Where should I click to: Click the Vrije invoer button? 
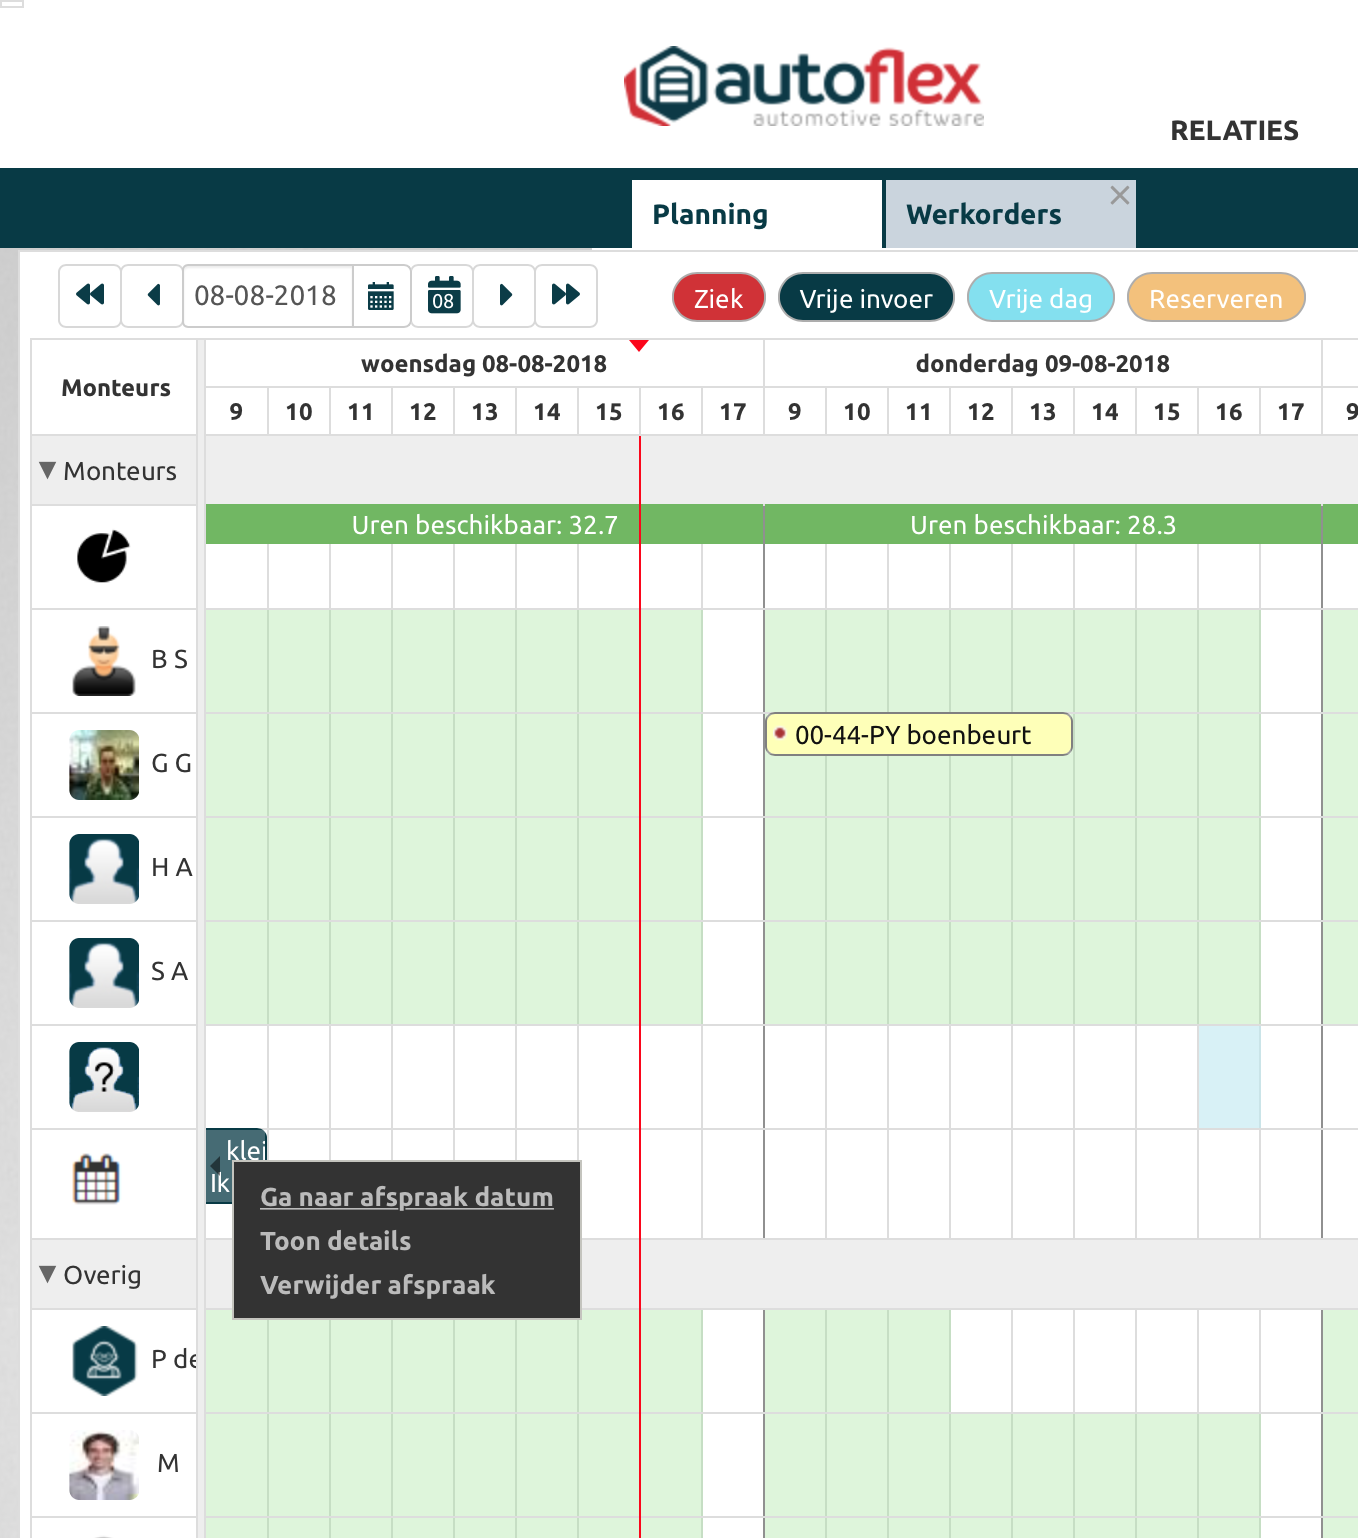coord(865,298)
